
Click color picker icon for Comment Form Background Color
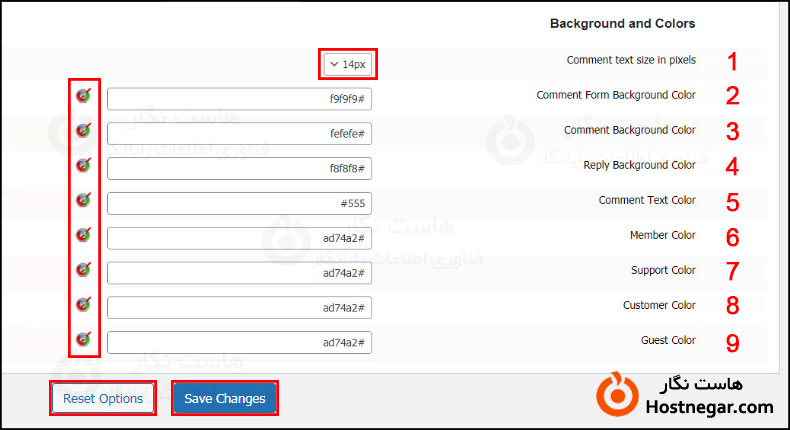pos(84,96)
